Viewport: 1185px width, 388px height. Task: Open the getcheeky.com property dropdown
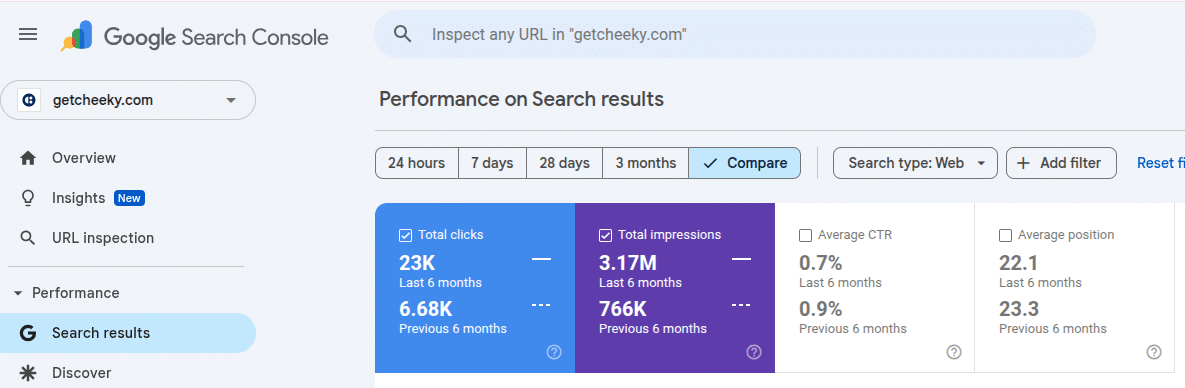point(128,100)
